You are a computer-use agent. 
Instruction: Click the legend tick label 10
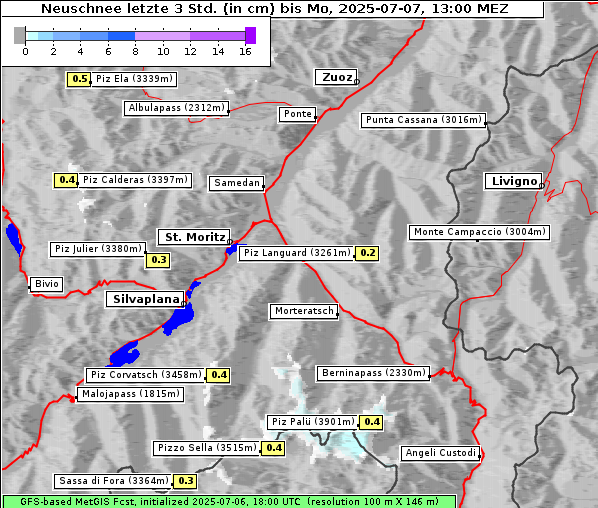(x=163, y=51)
